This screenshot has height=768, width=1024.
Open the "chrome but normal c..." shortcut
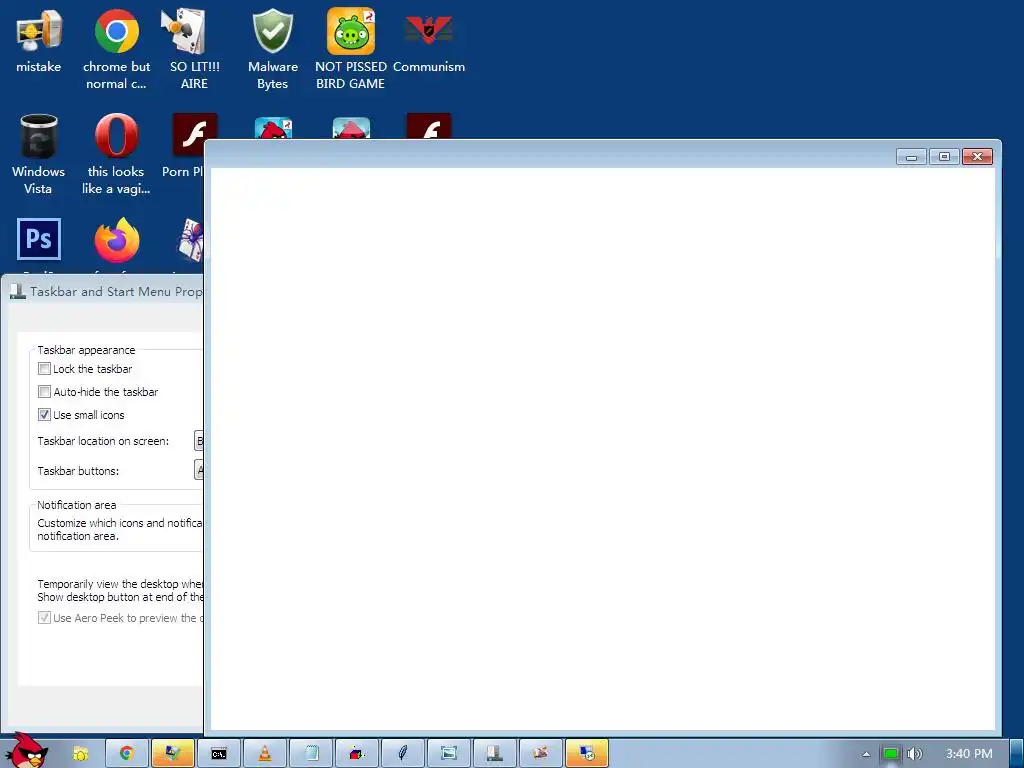coord(116,49)
